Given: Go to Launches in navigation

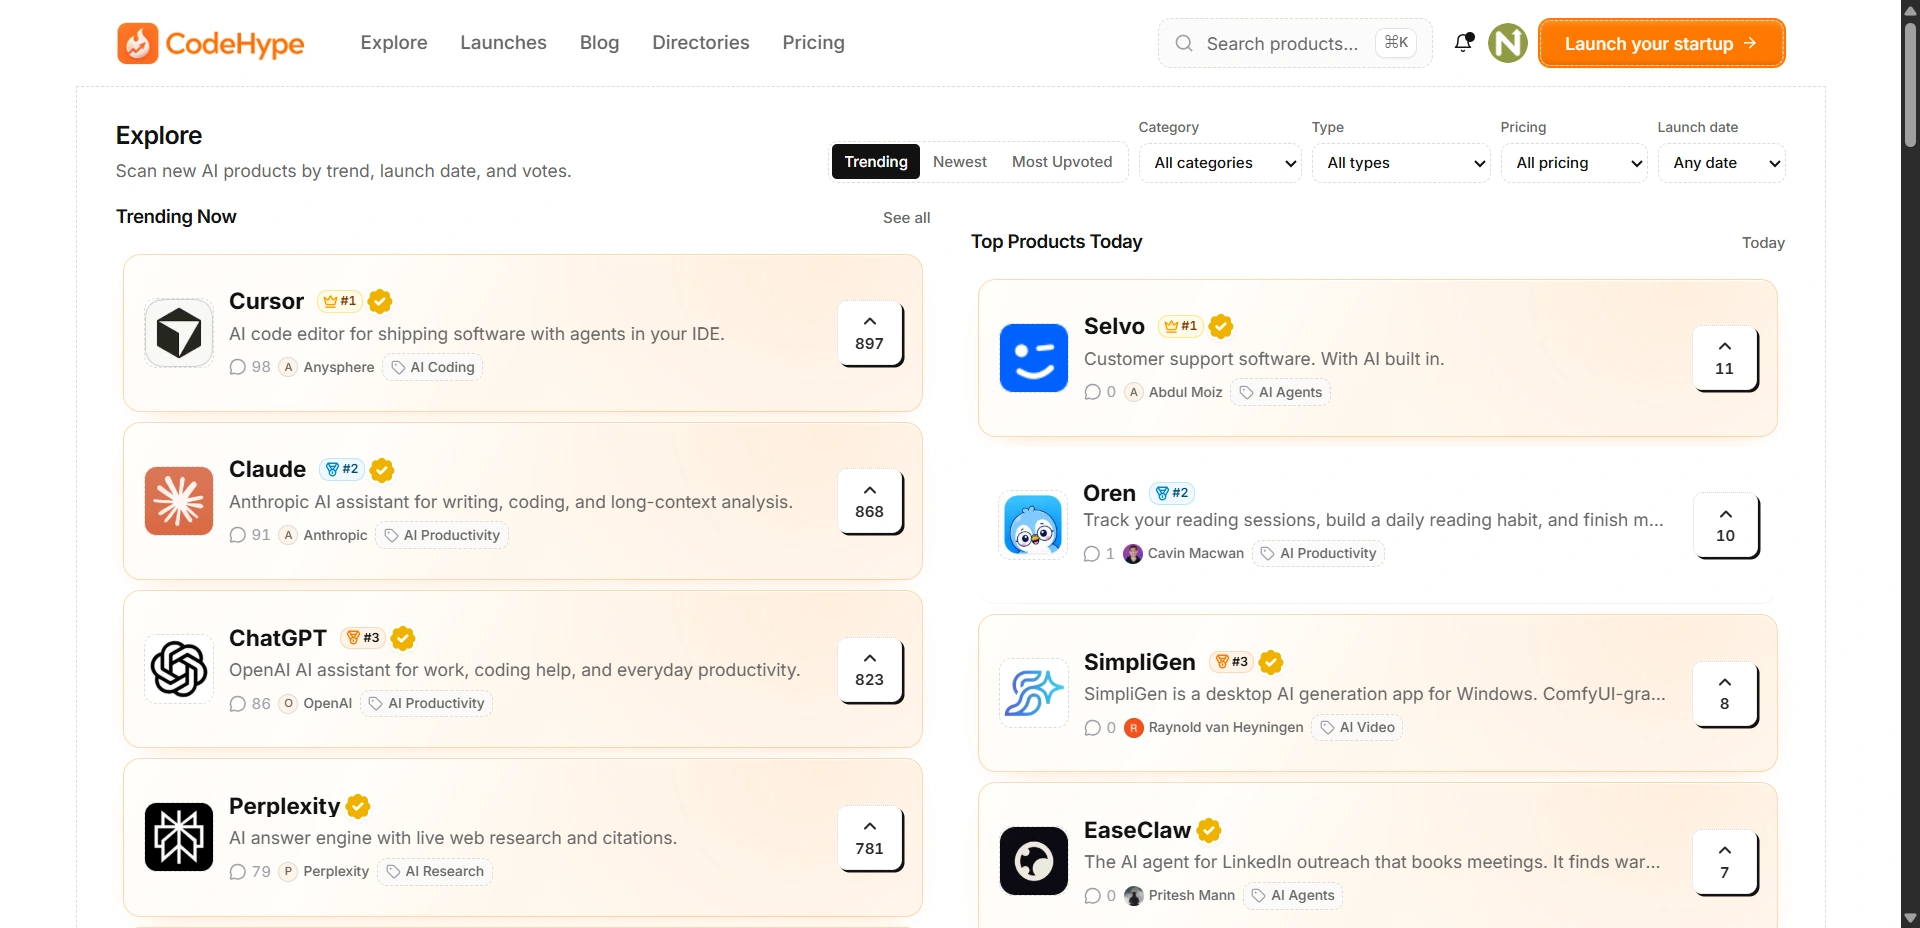Looking at the screenshot, I should coord(503,43).
